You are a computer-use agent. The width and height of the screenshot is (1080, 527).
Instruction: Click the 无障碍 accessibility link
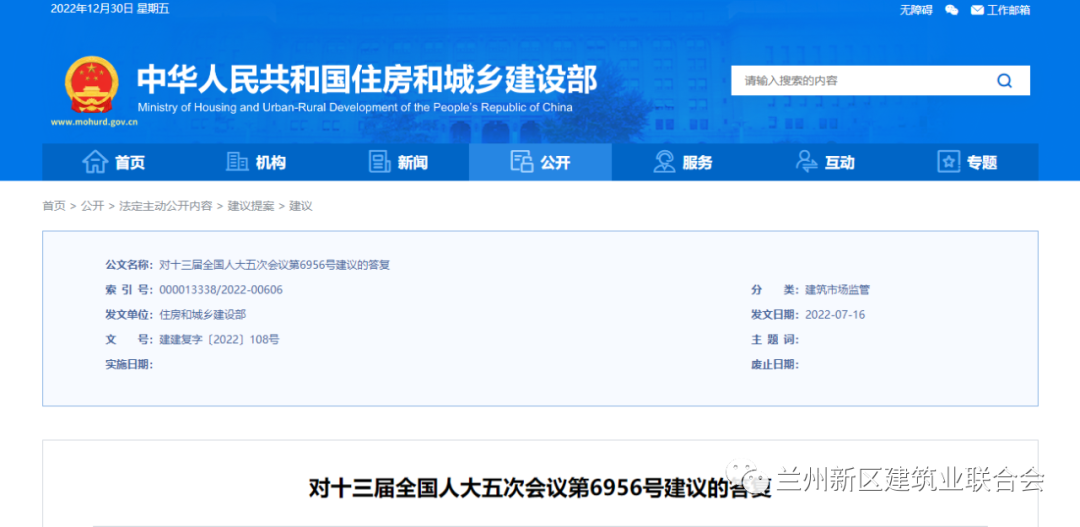[916, 10]
